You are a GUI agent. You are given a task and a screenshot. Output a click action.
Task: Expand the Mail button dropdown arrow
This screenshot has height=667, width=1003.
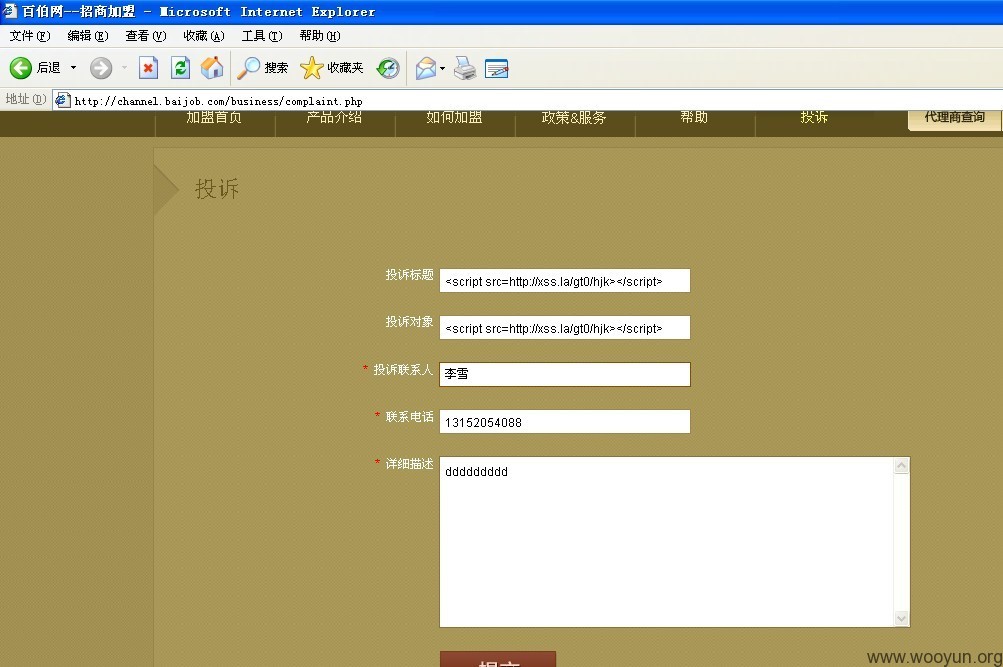tap(443, 68)
